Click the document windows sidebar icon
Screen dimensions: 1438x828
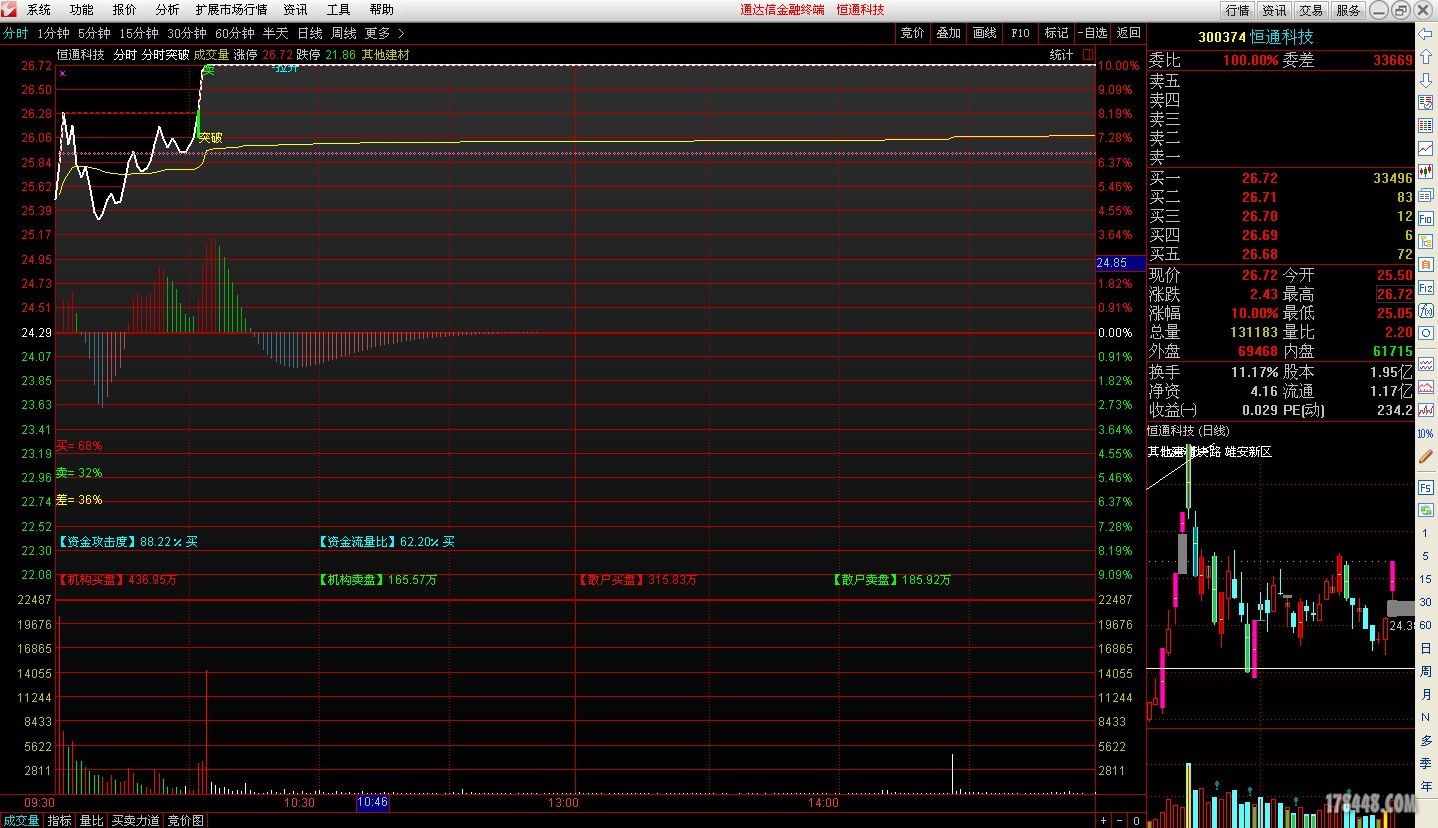tap(1425, 193)
